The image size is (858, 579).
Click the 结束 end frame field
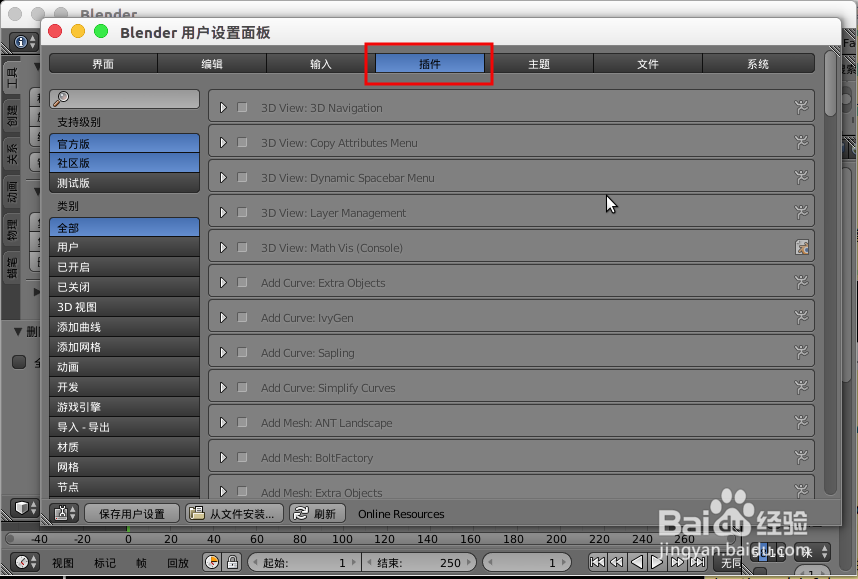(x=419, y=562)
